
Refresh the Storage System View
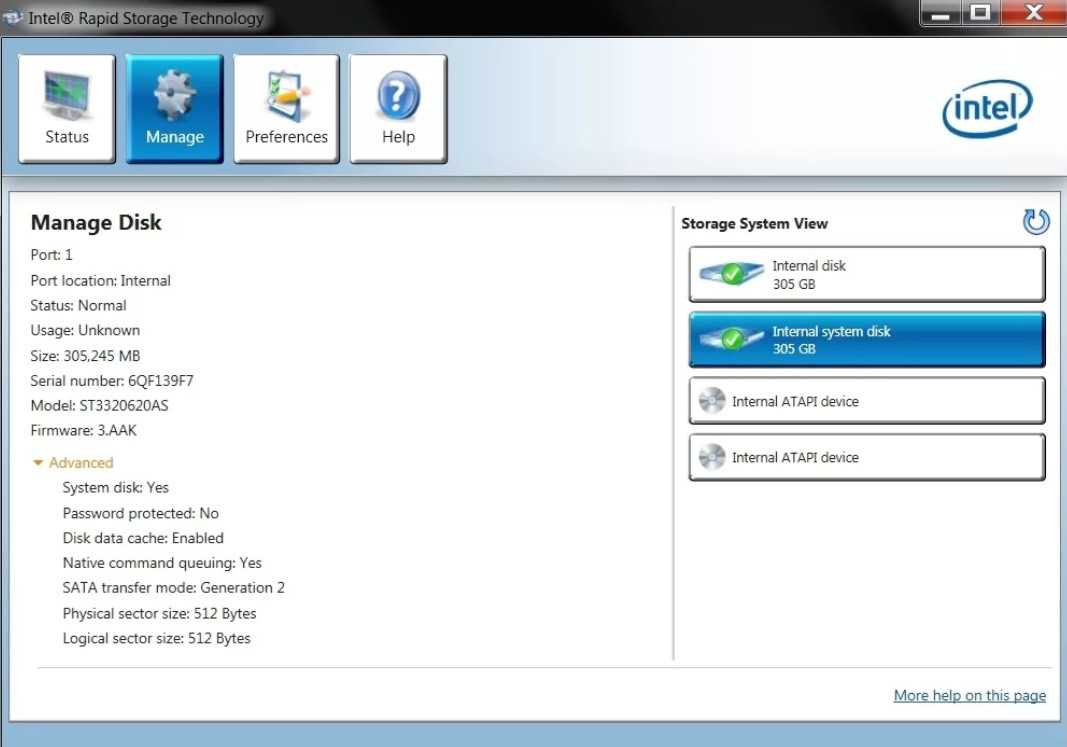click(1036, 222)
